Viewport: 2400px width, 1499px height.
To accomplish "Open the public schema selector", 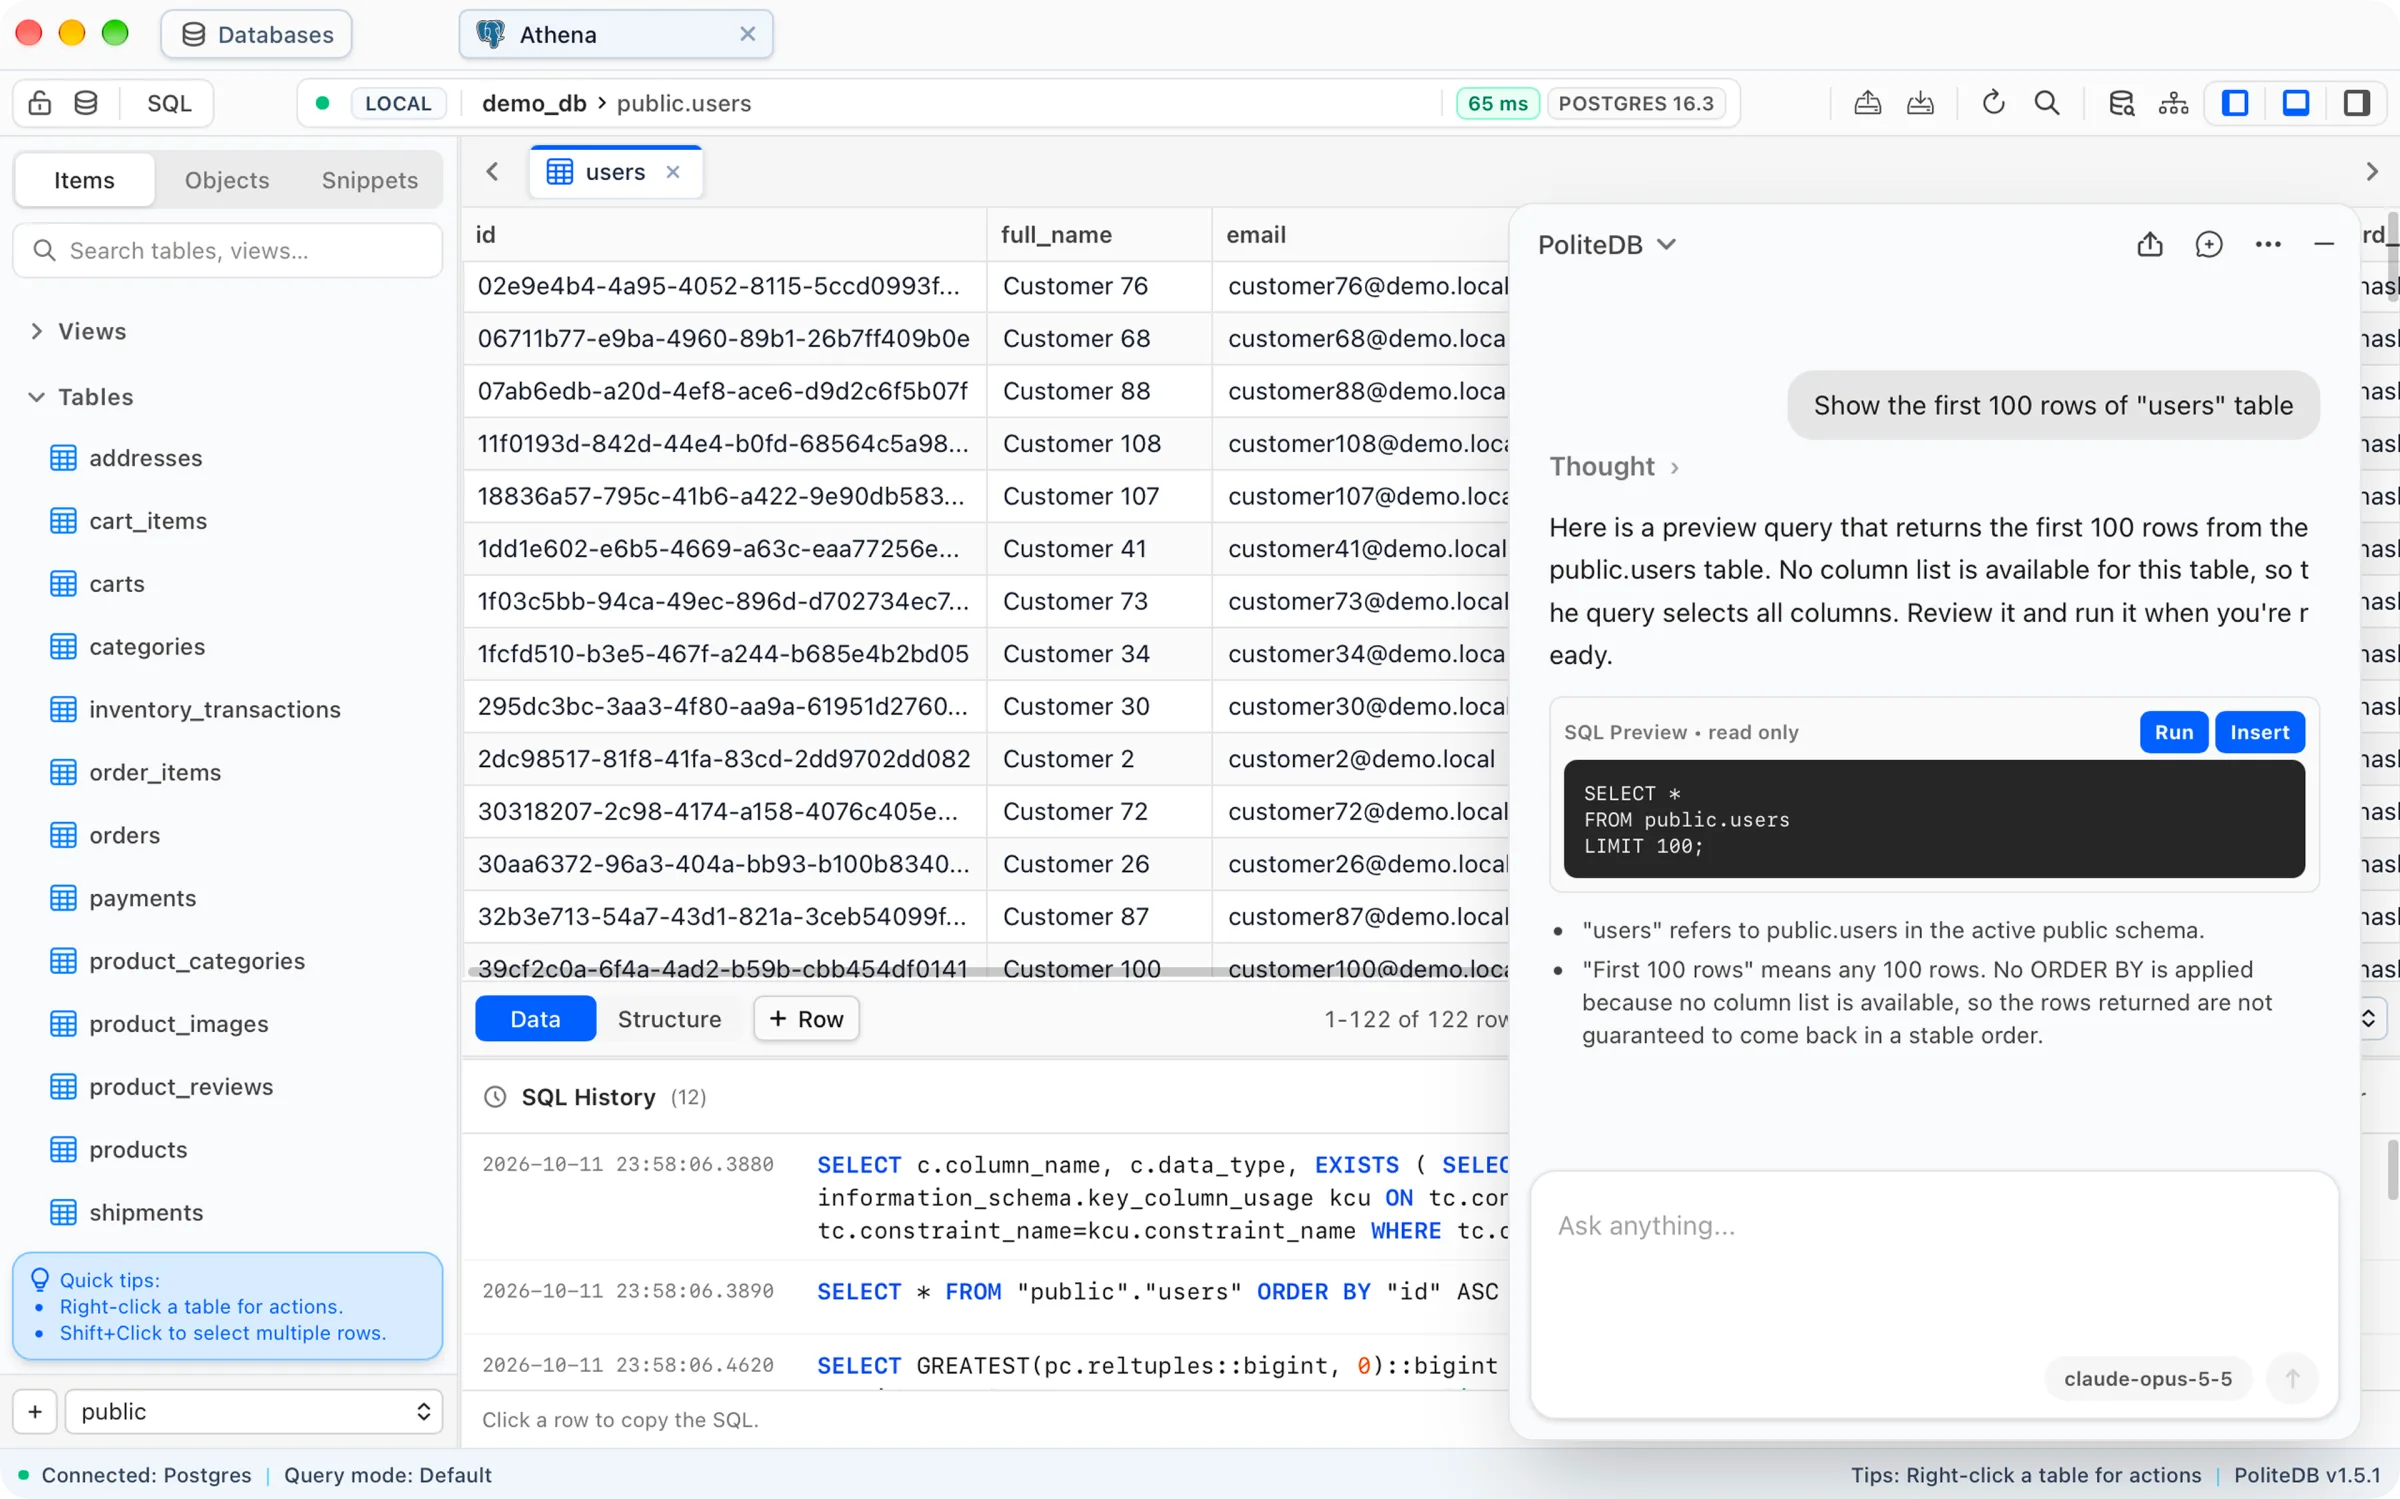I will [253, 1411].
